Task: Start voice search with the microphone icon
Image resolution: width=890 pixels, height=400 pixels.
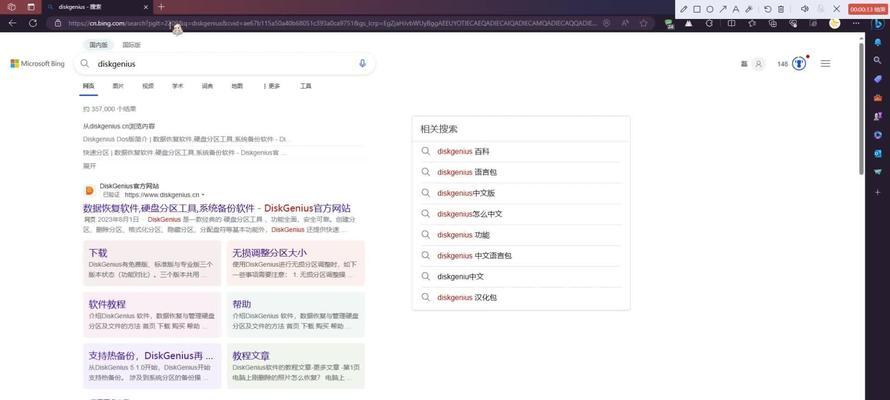Action: [362, 64]
